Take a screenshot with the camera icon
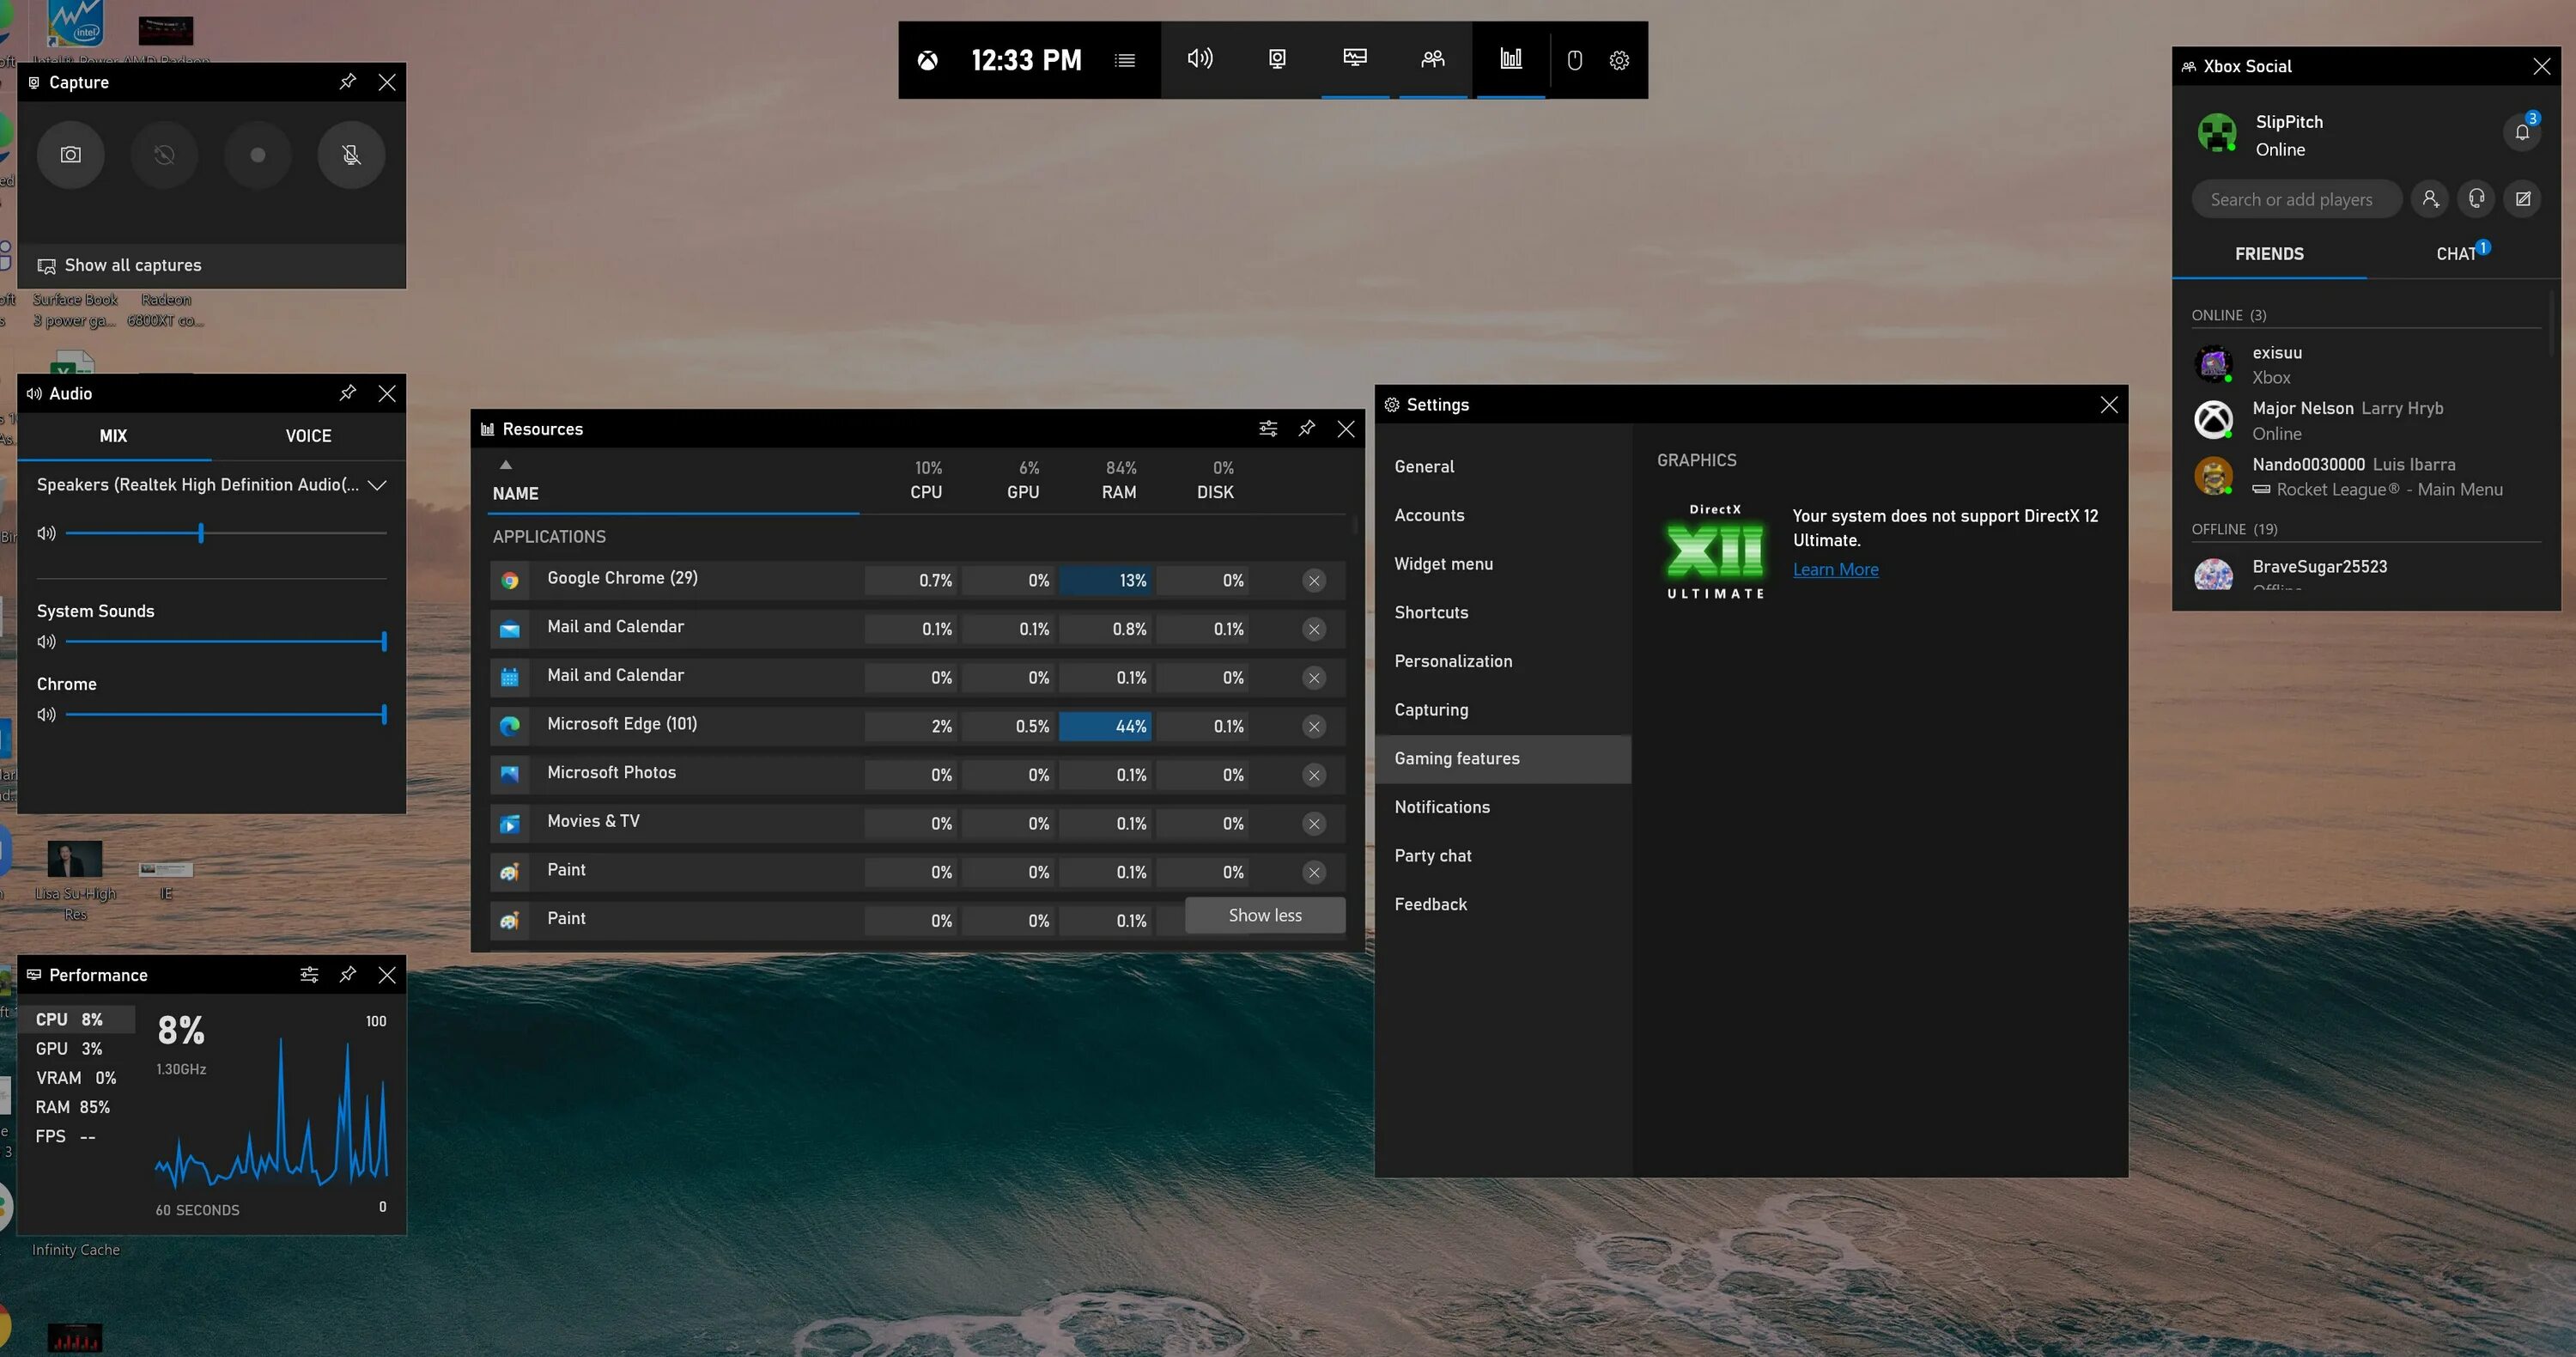This screenshot has width=2576, height=1357. tap(70, 155)
